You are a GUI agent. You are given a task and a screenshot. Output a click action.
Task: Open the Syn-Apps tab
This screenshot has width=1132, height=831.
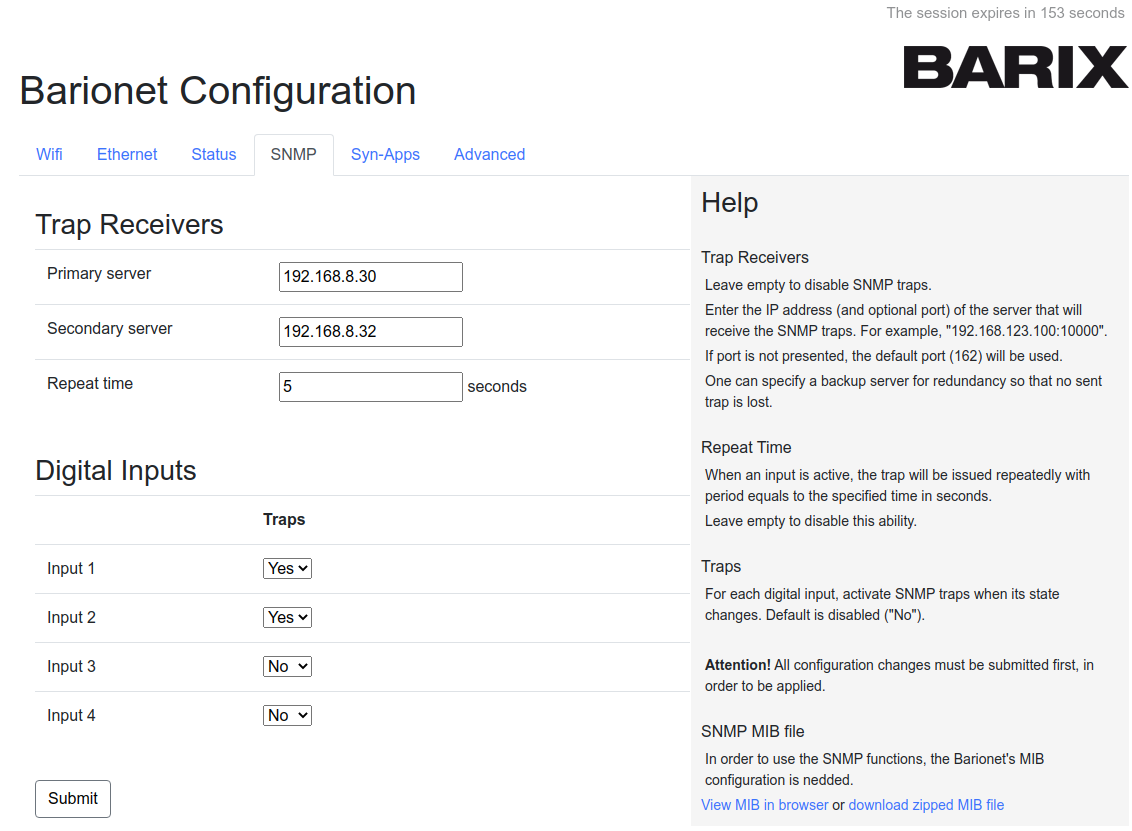coord(385,154)
